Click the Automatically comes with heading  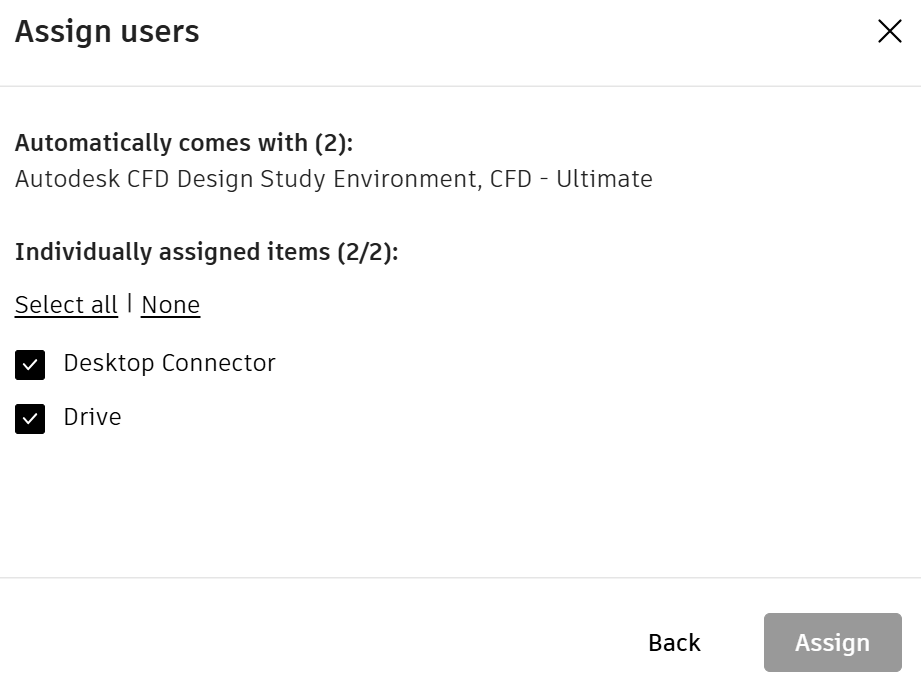162,143
